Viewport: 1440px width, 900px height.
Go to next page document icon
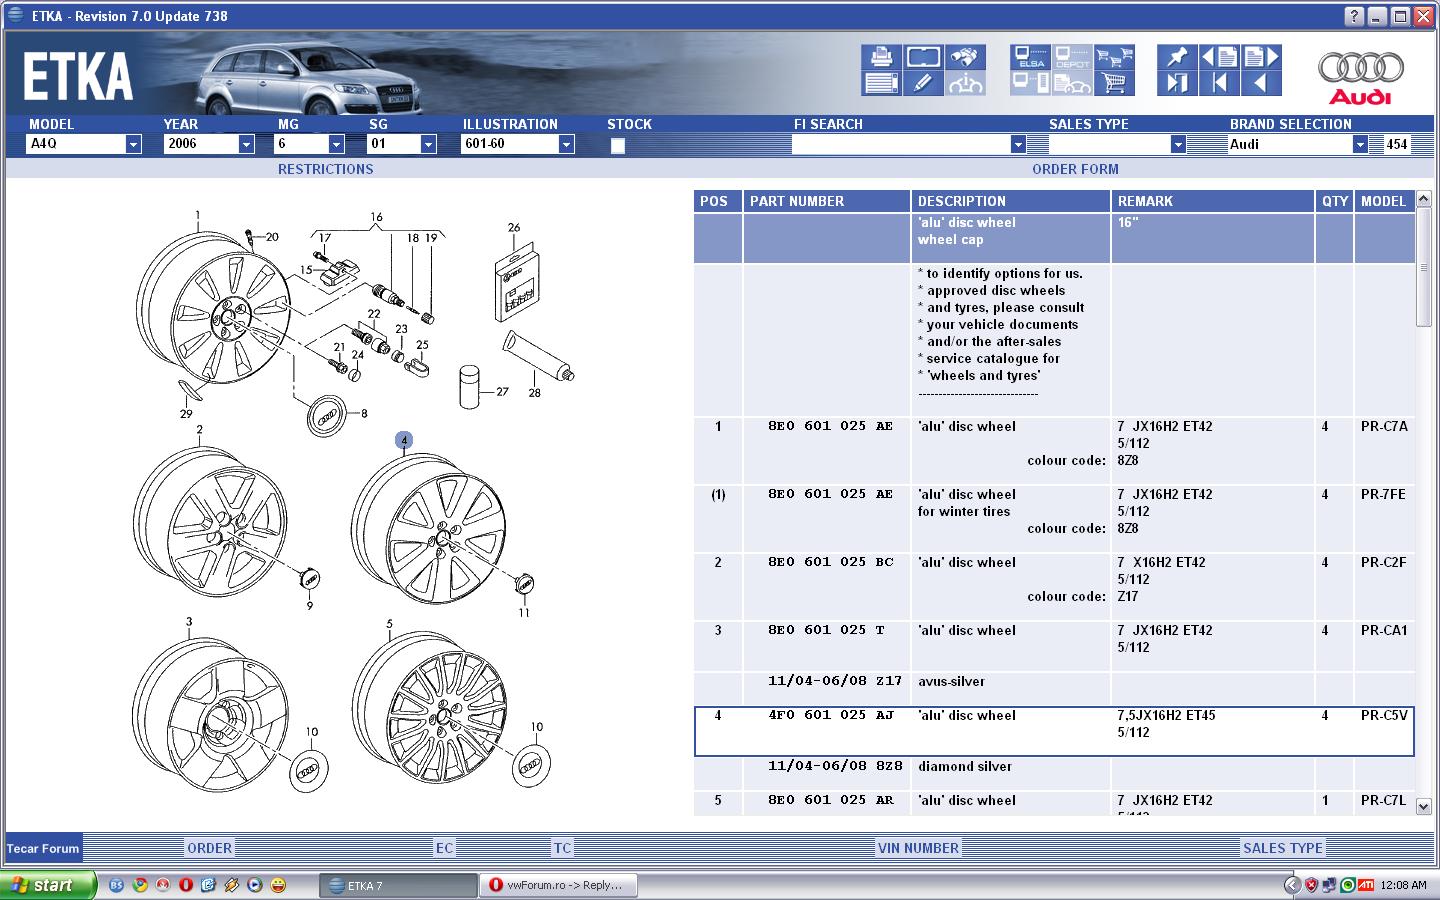pyautogui.click(x=1261, y=57)
